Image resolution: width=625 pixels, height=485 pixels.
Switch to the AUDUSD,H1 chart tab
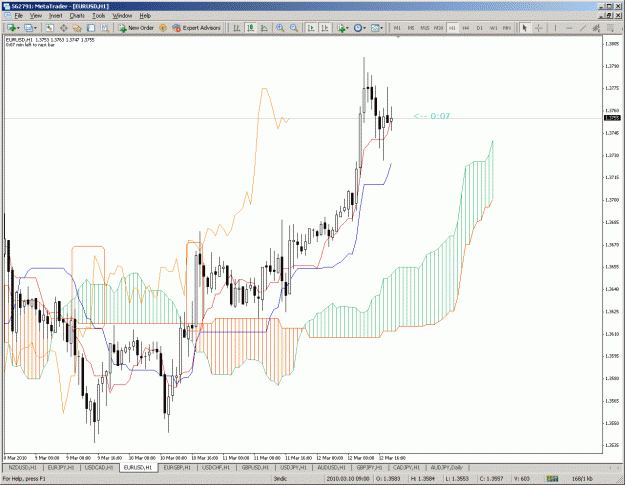331,467
